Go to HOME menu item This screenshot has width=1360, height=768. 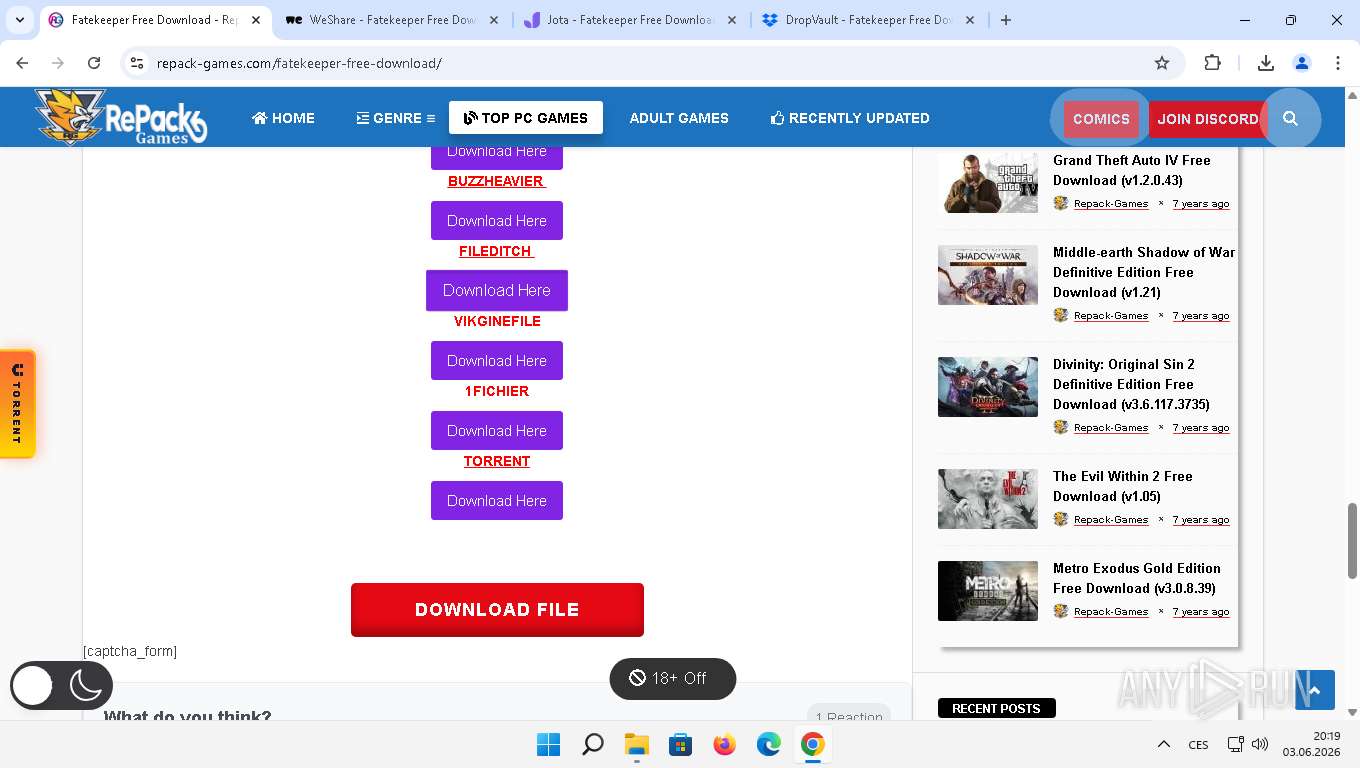pos(283,118)
